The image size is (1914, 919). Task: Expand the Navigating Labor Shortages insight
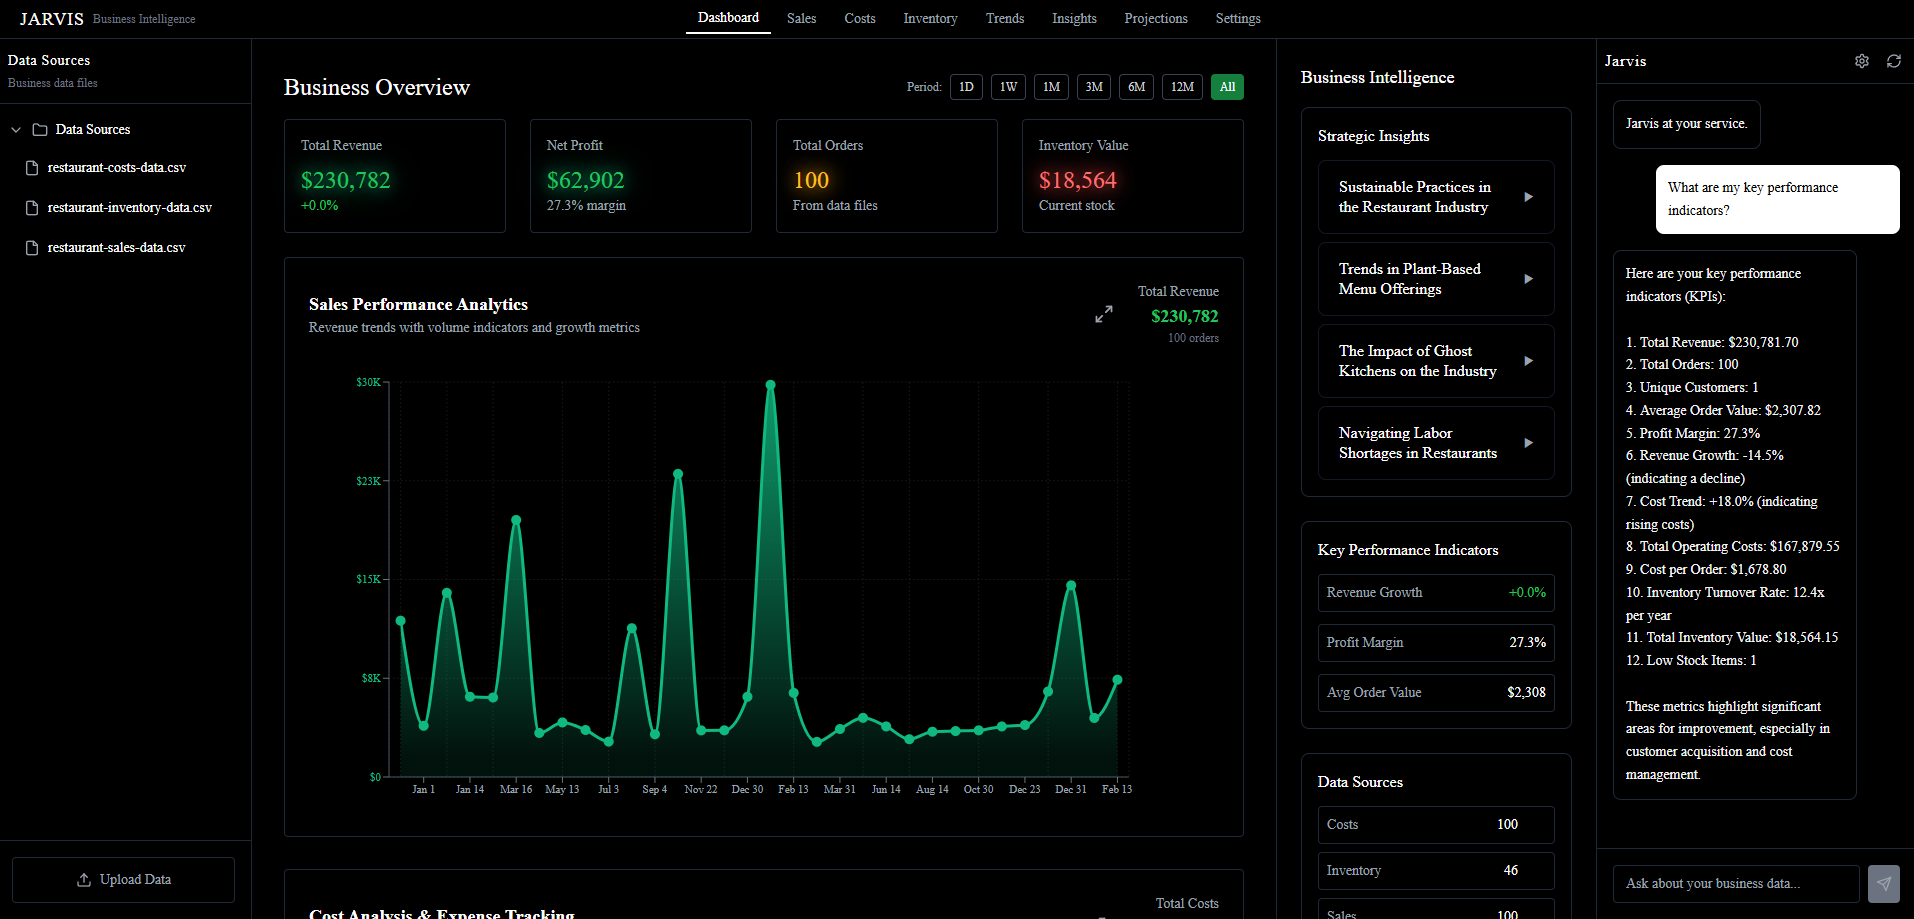point(1528,442)
